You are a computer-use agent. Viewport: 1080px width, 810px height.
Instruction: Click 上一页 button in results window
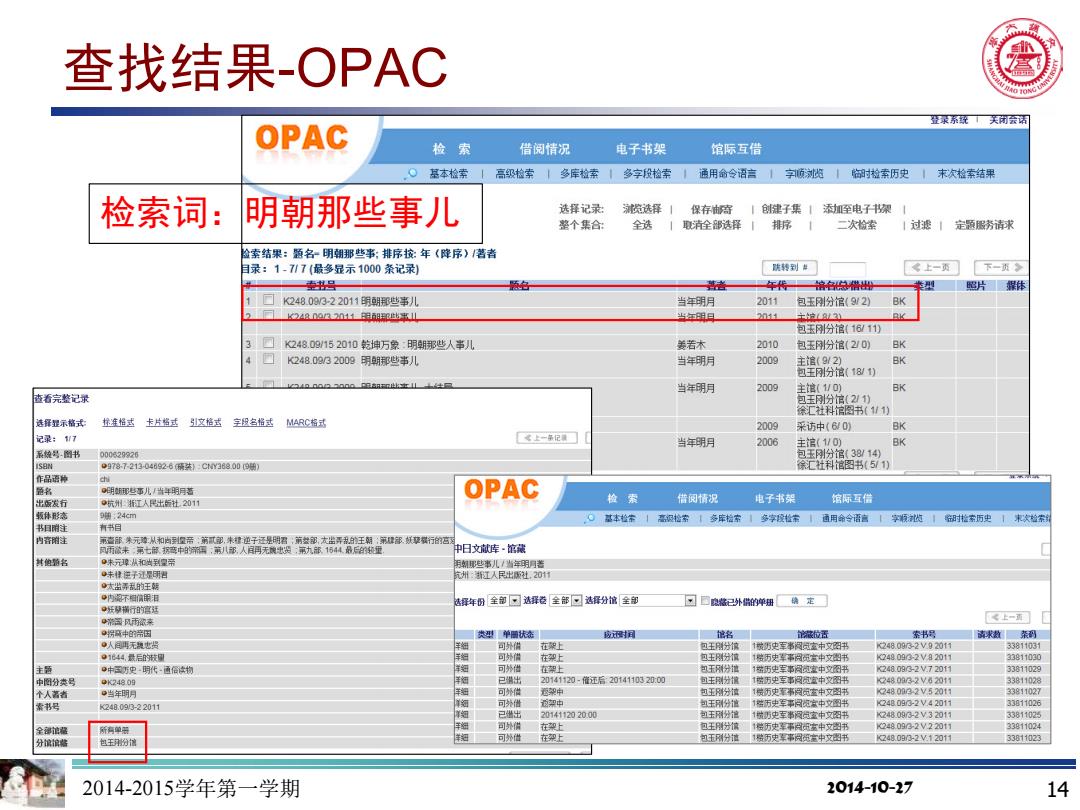point(931,267)
